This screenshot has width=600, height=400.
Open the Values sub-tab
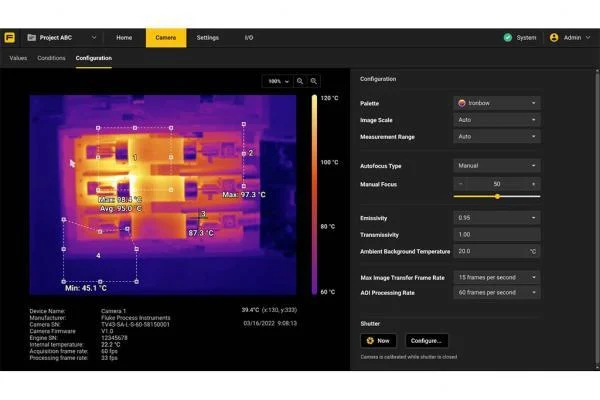[18, 58]
